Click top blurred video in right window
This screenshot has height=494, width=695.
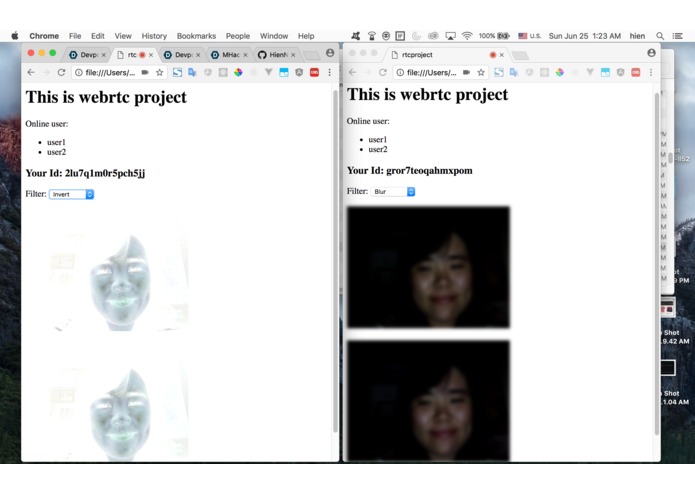428,267
